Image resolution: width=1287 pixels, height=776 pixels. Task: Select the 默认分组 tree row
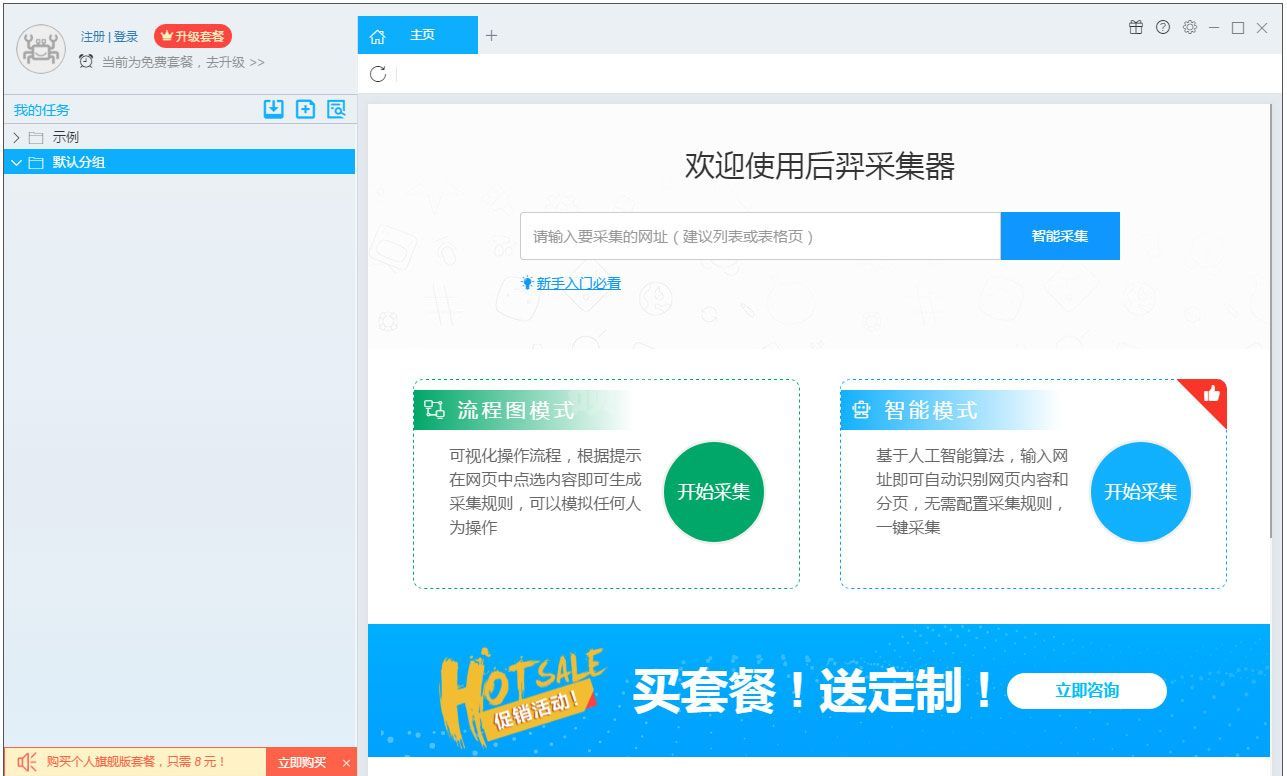coord(179,162)
